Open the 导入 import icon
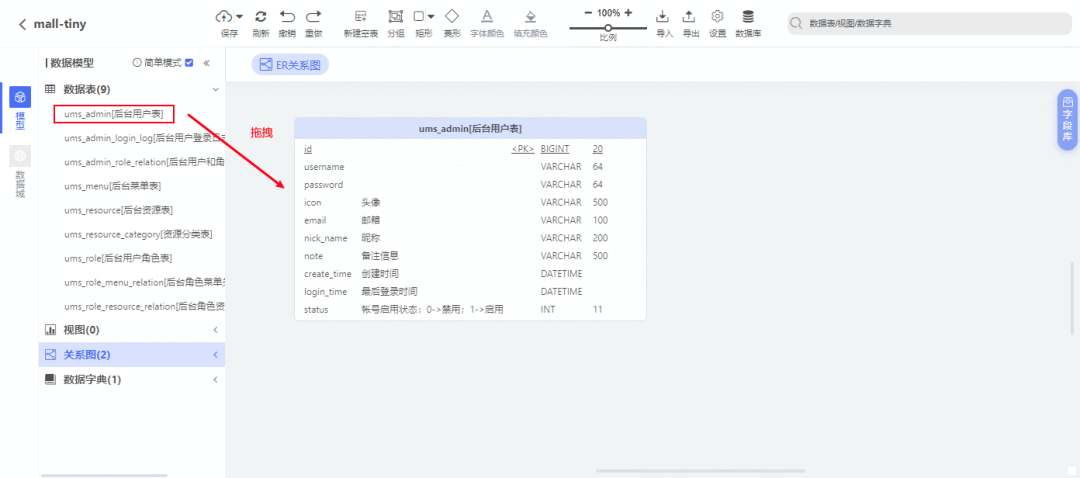Screen dimensions: 1080x478 663,17
